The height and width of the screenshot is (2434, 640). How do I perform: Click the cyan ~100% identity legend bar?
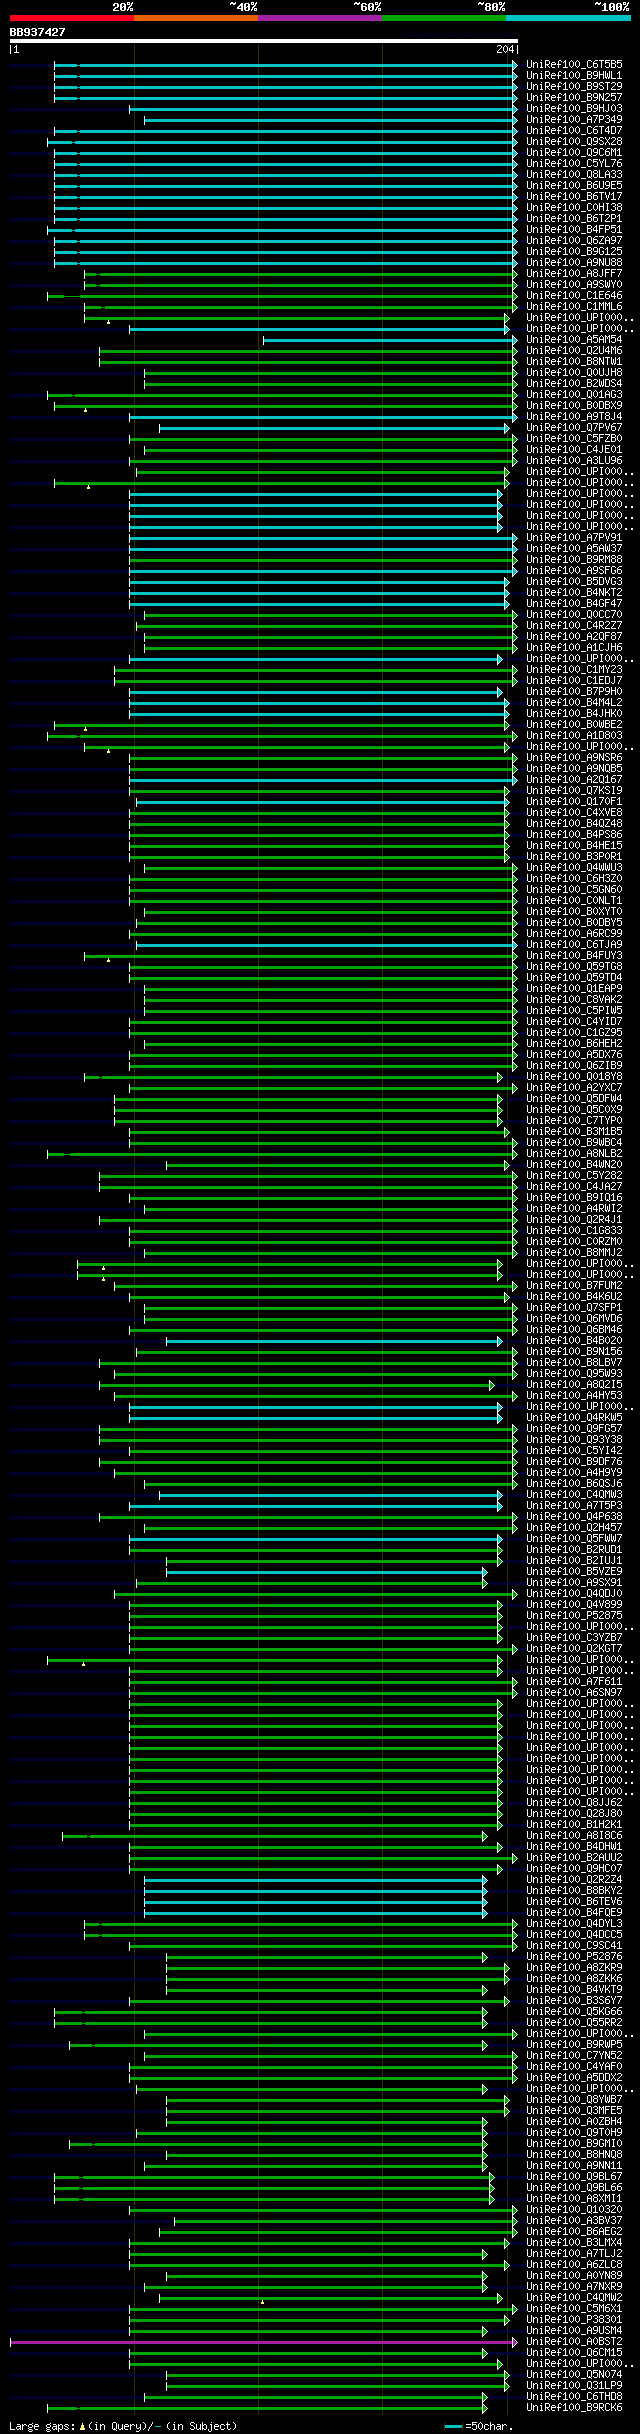pos(568,18)
